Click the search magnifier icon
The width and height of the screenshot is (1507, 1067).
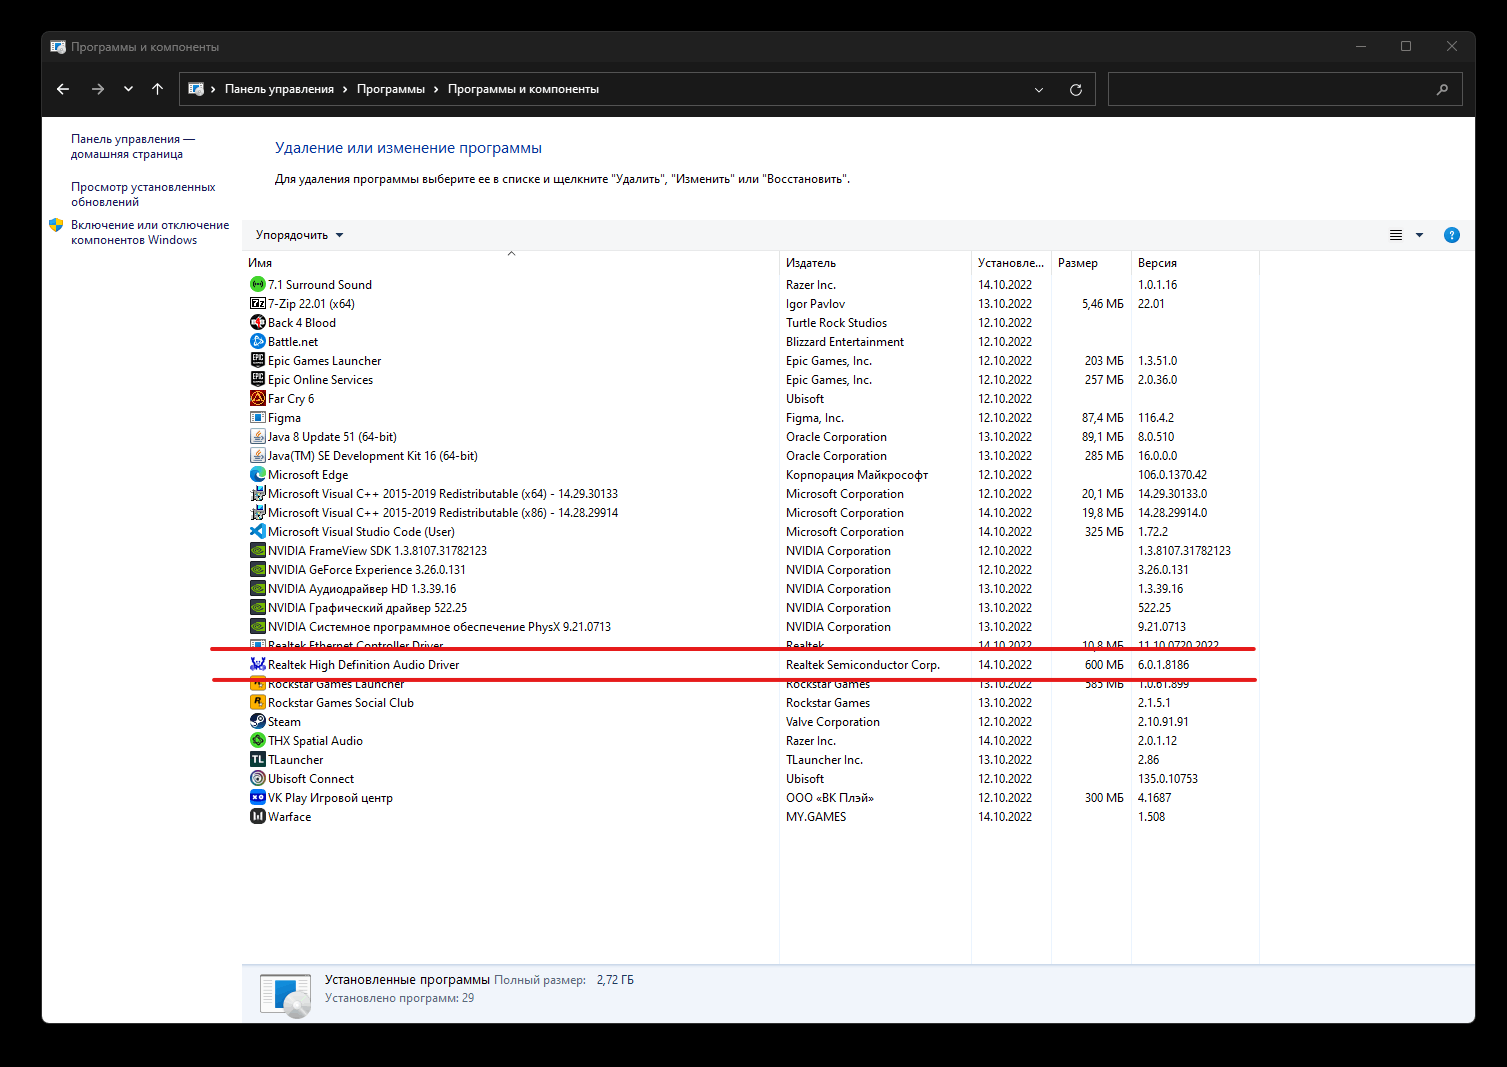[1442, 89]
